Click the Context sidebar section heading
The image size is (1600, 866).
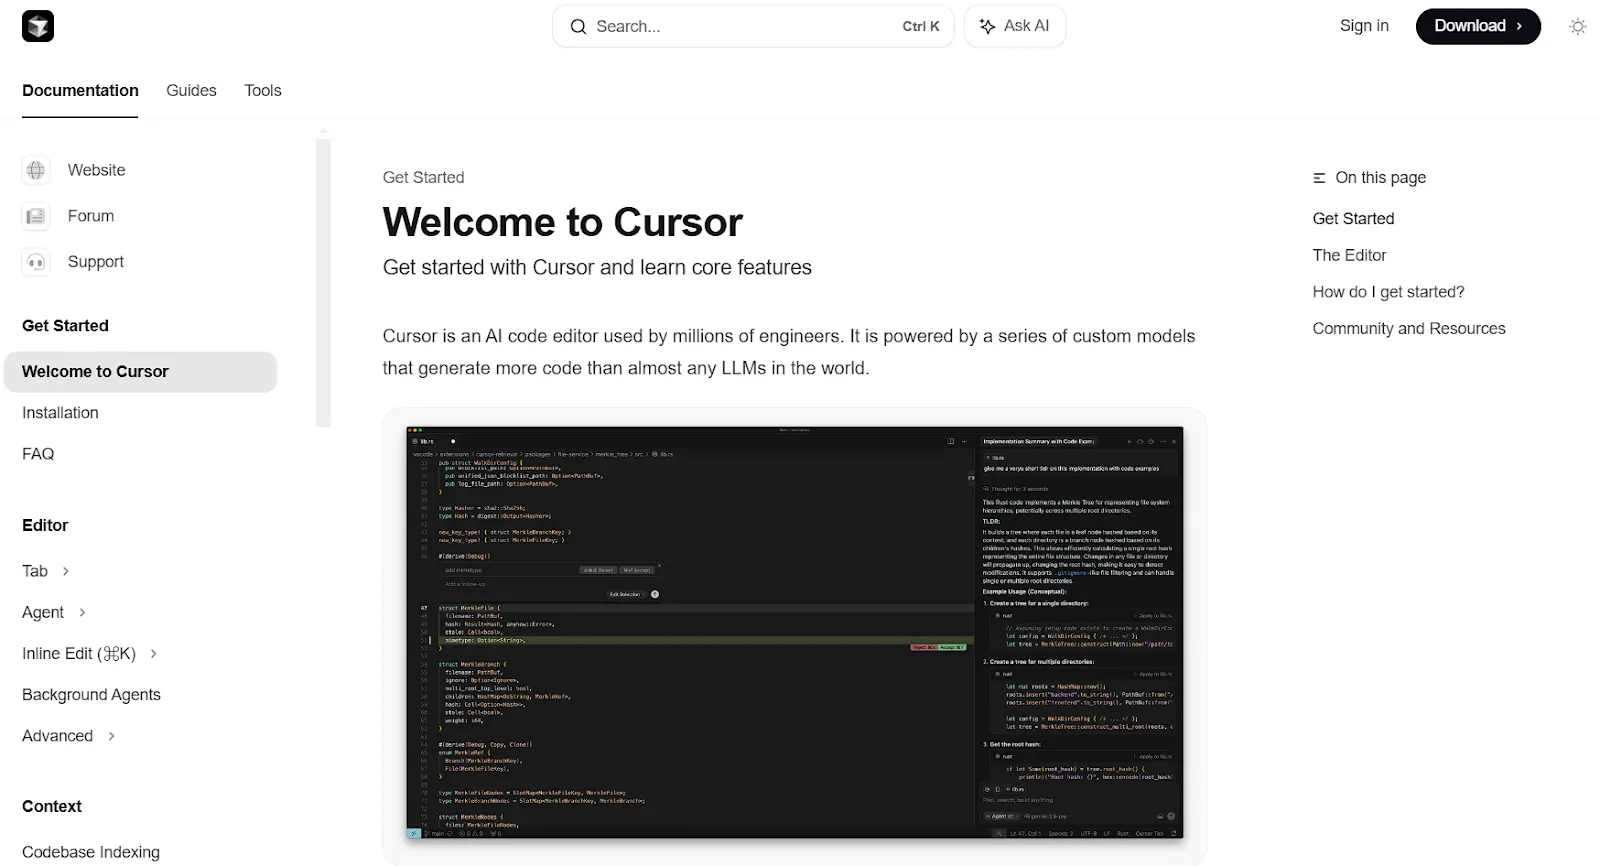click(52, 807)
